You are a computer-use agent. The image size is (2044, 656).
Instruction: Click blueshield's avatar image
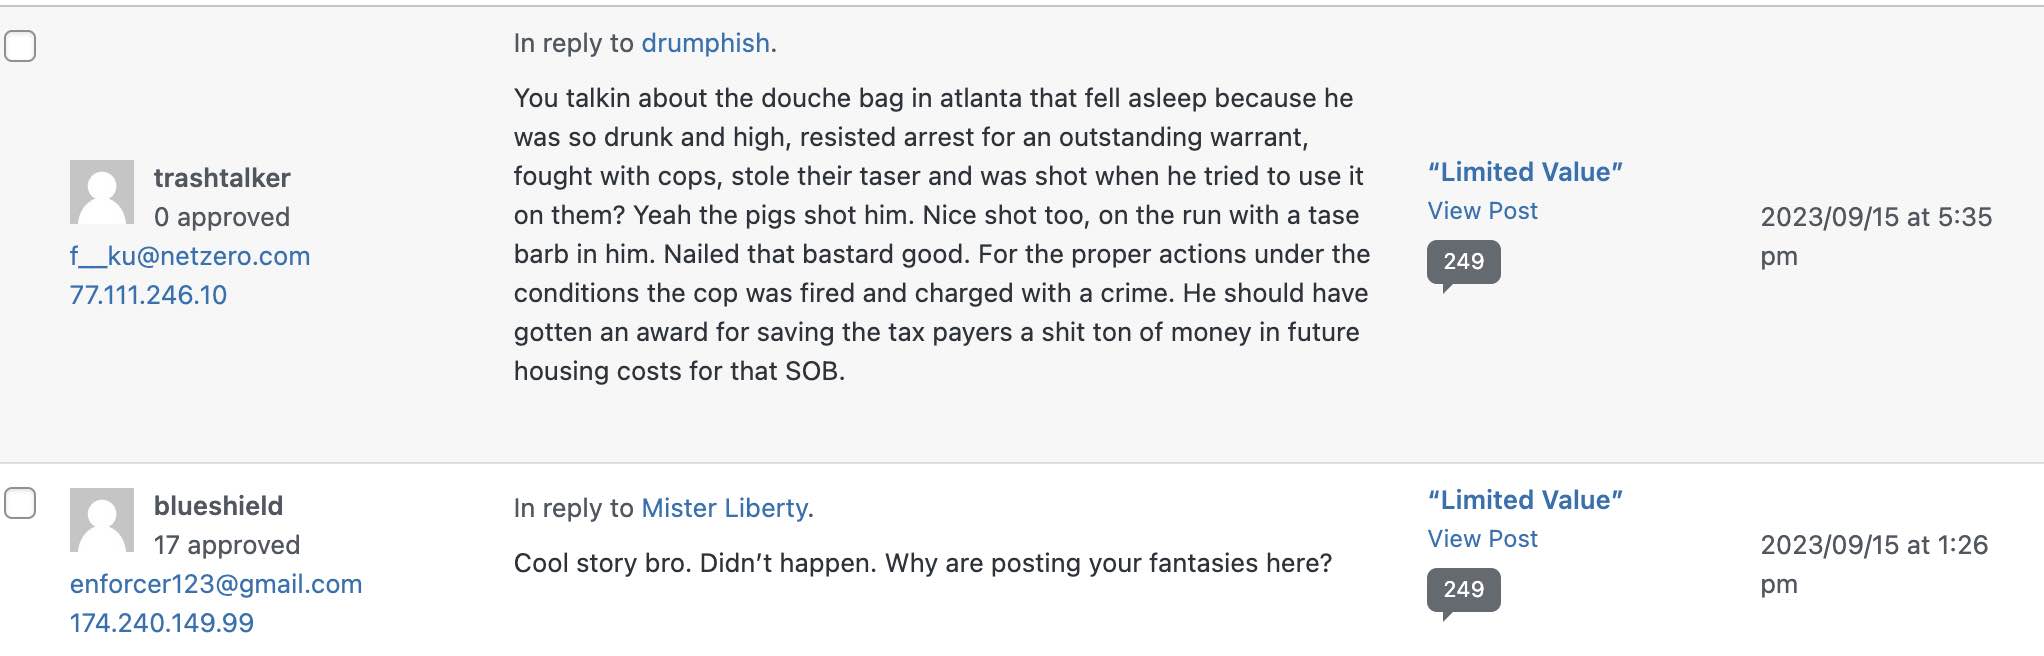(102, 520)
